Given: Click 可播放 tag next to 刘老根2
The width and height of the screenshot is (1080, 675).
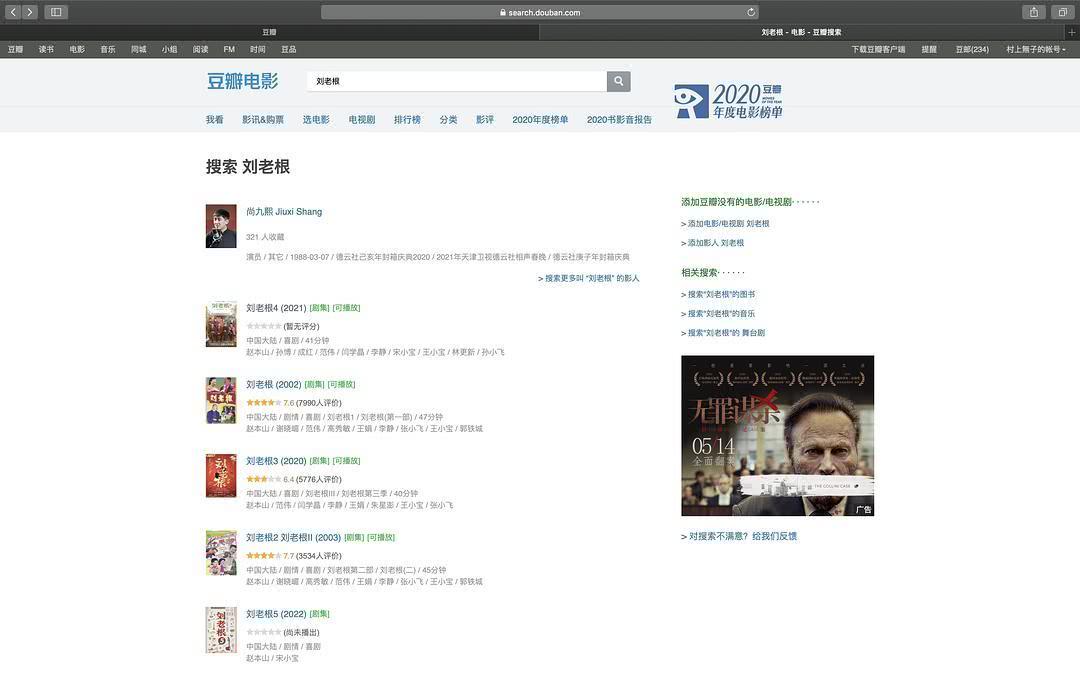Looking at the screenshot, I should tap(381, 537).
